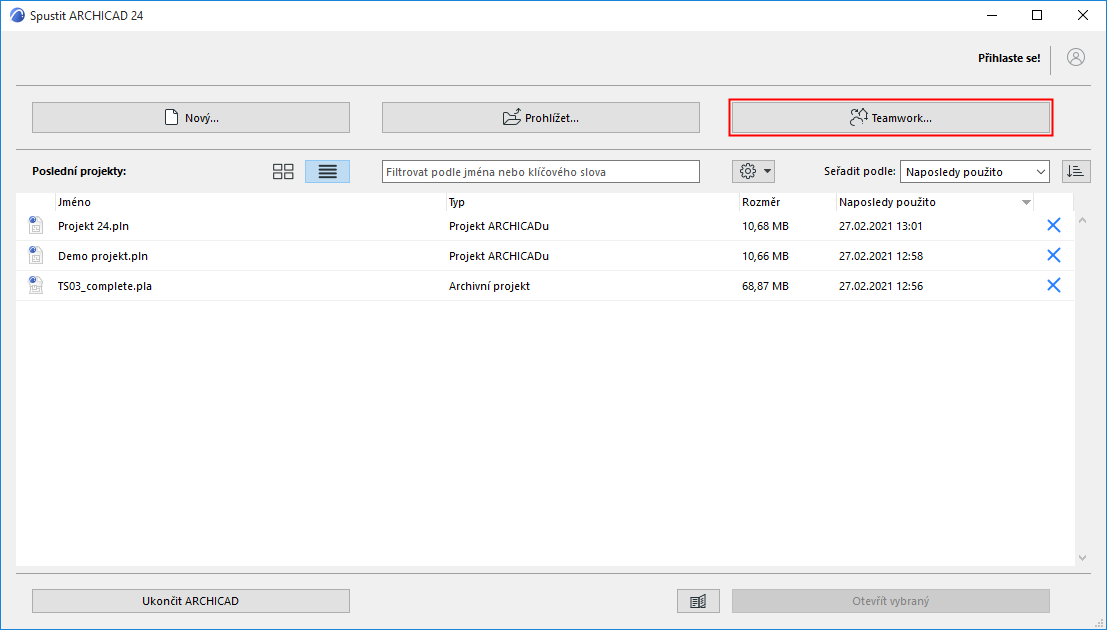
Task: Click the Nový... new project button
Action: [191, 118]
